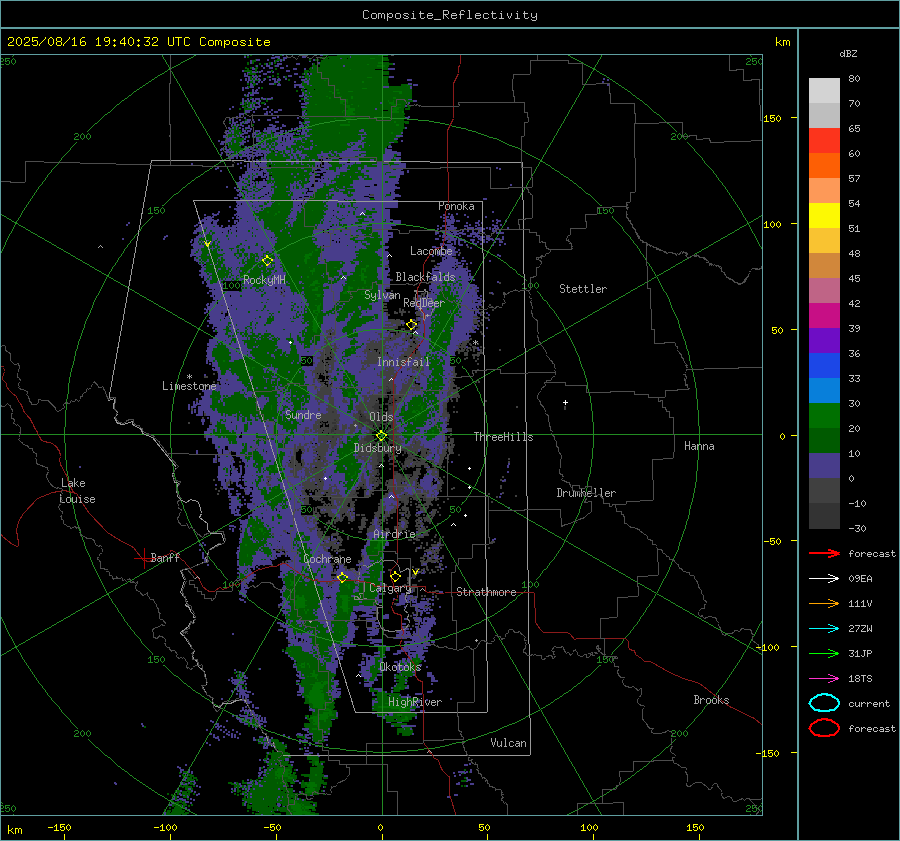Click the magenta 18TS arrow icon
Viewport: 900px width, 841px height.
point(824,679)
